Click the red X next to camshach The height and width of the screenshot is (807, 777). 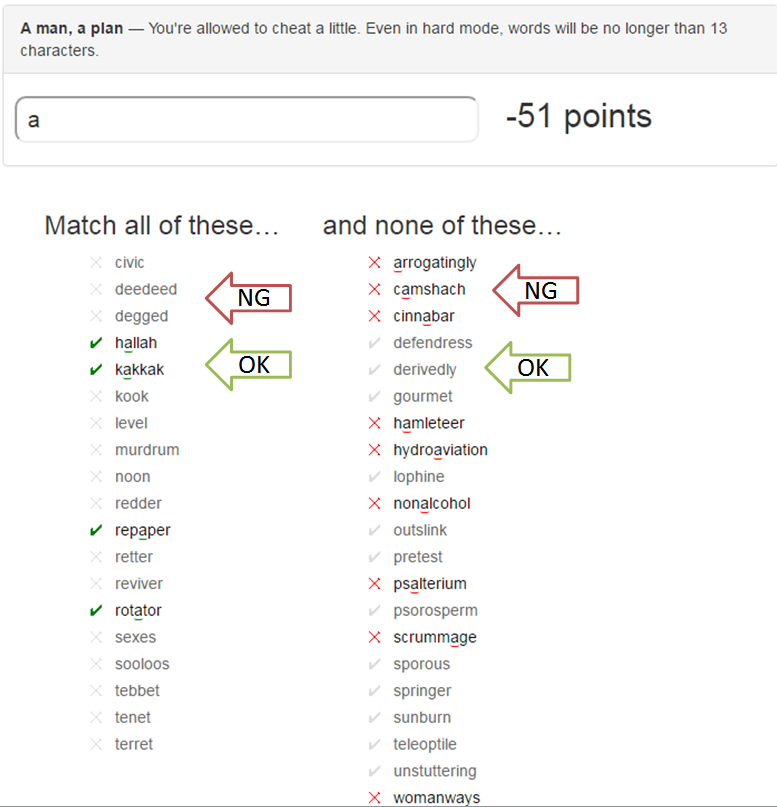pos(375,290)
